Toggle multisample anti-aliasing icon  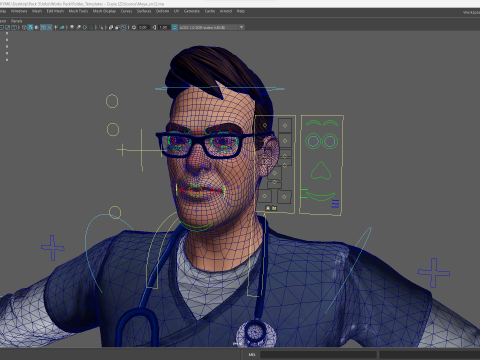(x=85, y=27)
